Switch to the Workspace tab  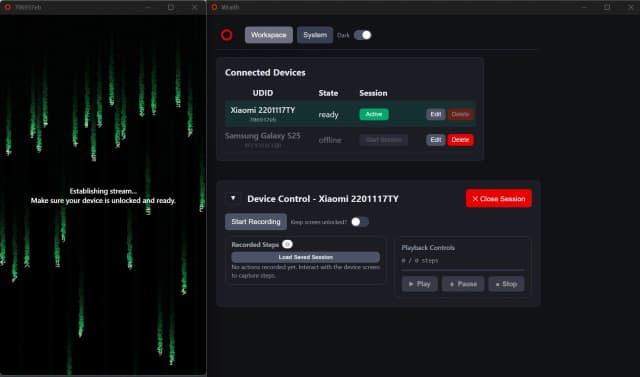click(x=269, y=35)
